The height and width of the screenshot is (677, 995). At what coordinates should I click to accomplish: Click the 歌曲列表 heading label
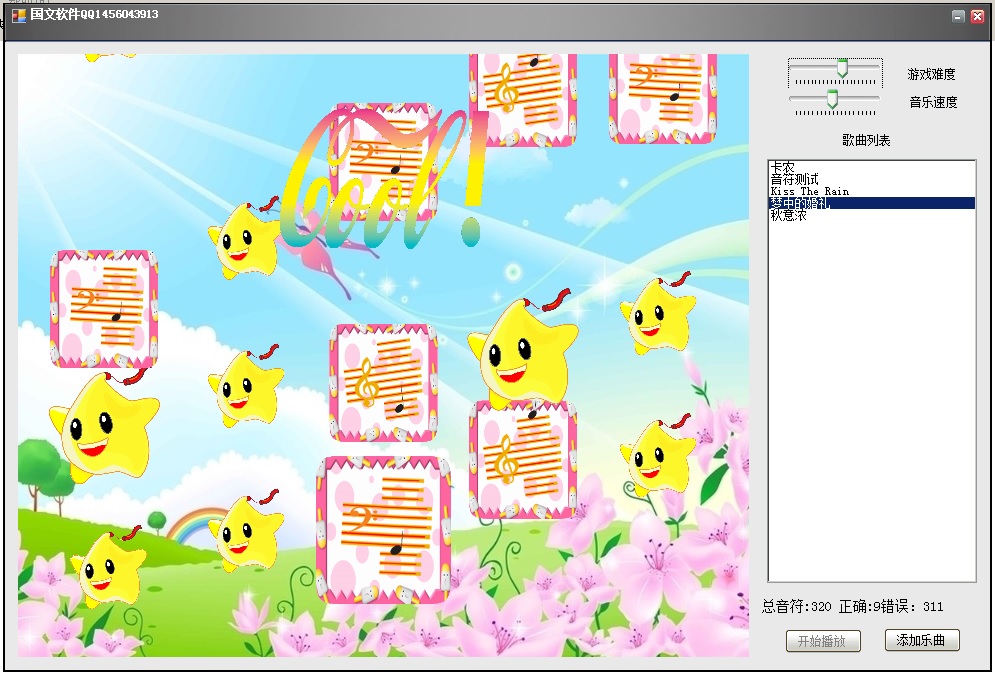(866, 140)
